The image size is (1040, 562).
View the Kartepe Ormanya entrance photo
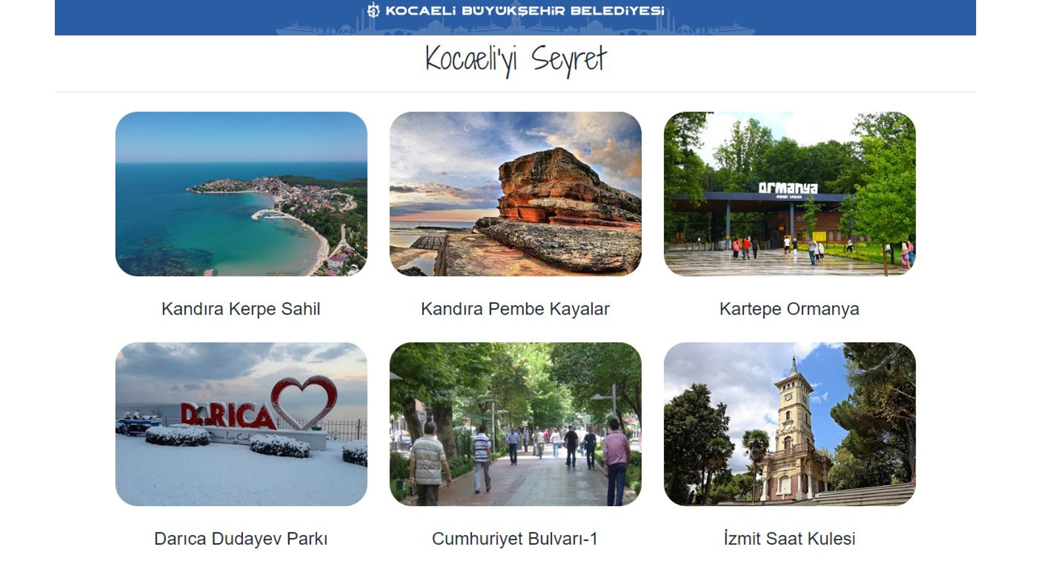(789, 194)
